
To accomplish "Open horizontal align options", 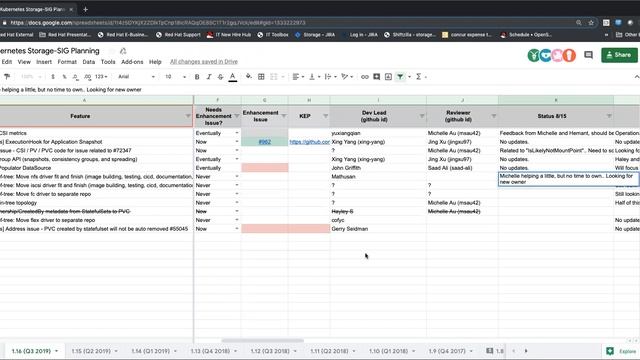I will [298, 77].
